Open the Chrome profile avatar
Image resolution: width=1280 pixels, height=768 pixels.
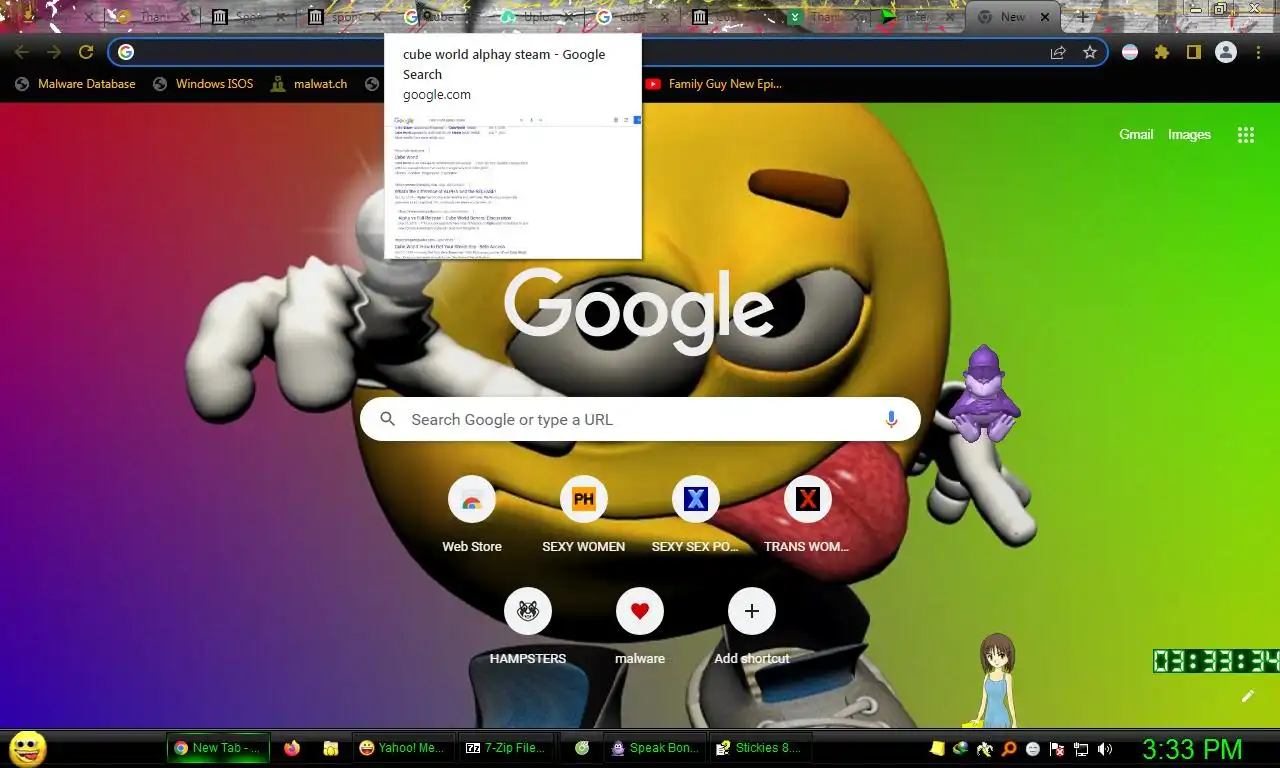tap(1226, 53)
